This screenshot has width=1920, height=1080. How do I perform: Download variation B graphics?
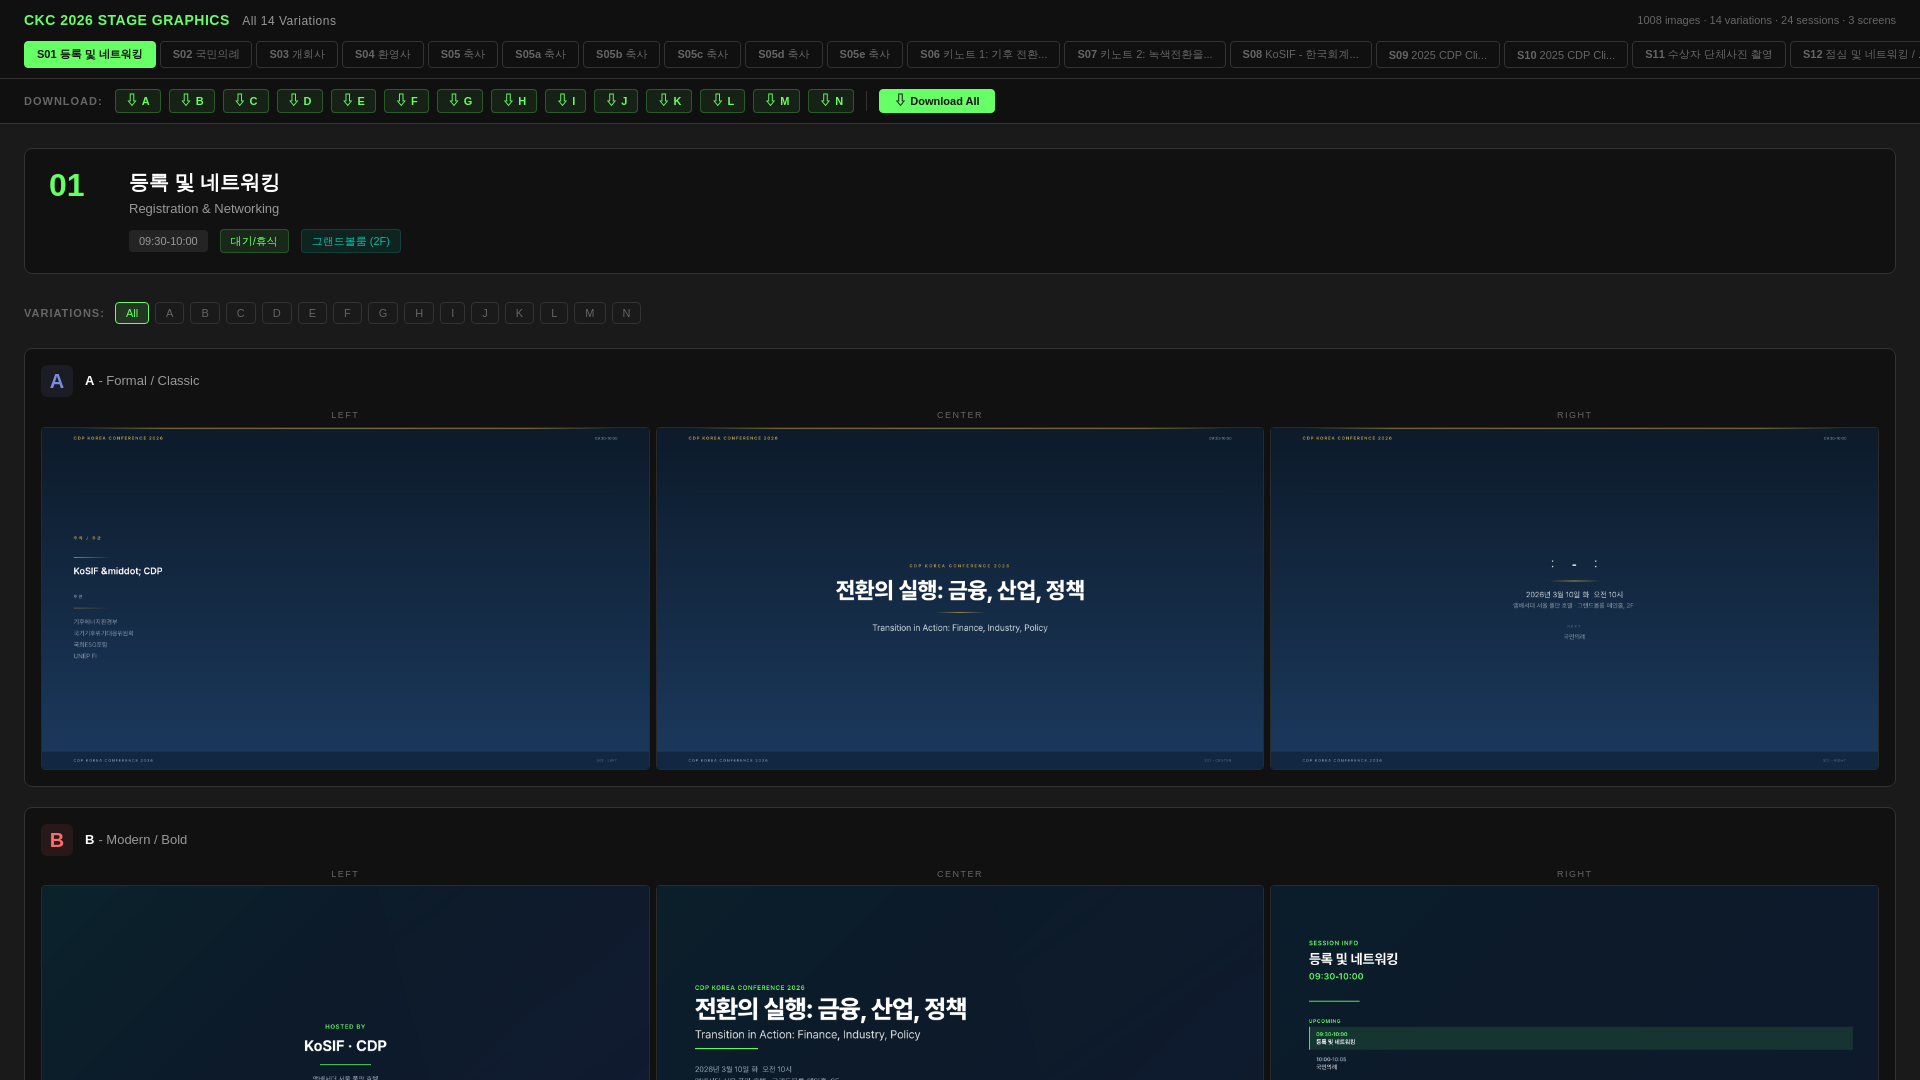pos(192,101)
